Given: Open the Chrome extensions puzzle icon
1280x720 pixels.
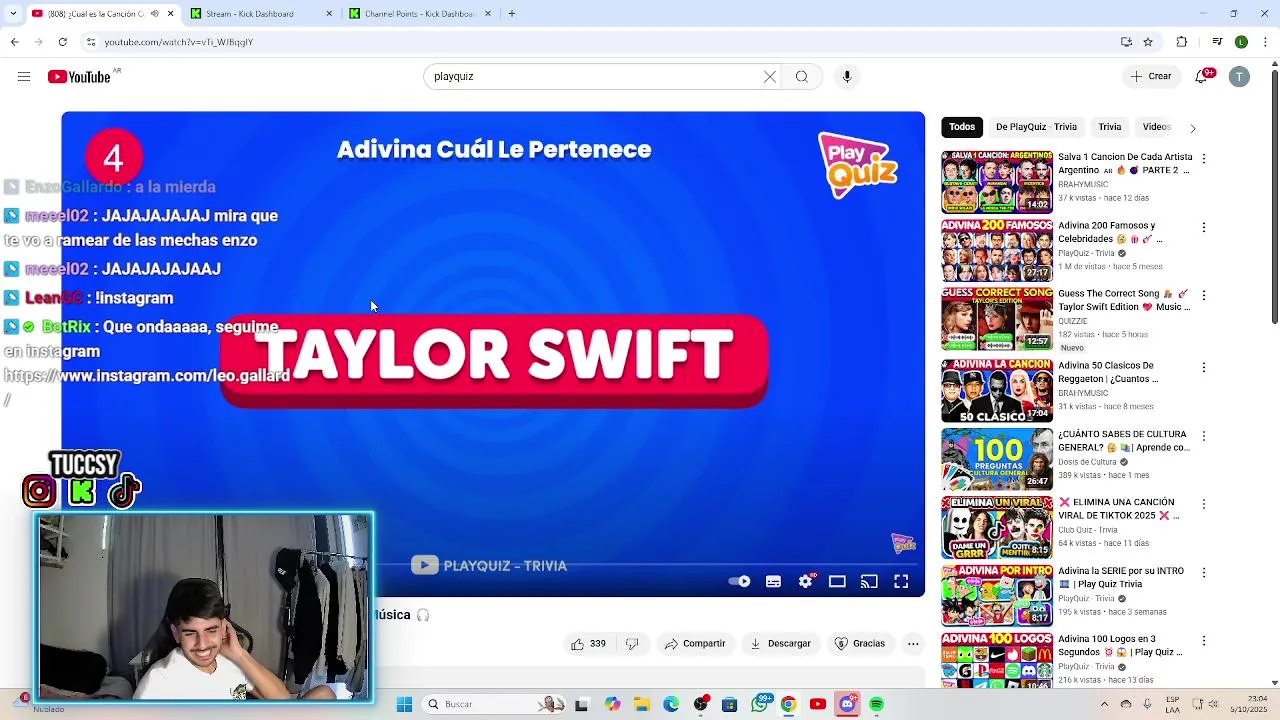Looking at the screenshot, I should (1182, 42).
